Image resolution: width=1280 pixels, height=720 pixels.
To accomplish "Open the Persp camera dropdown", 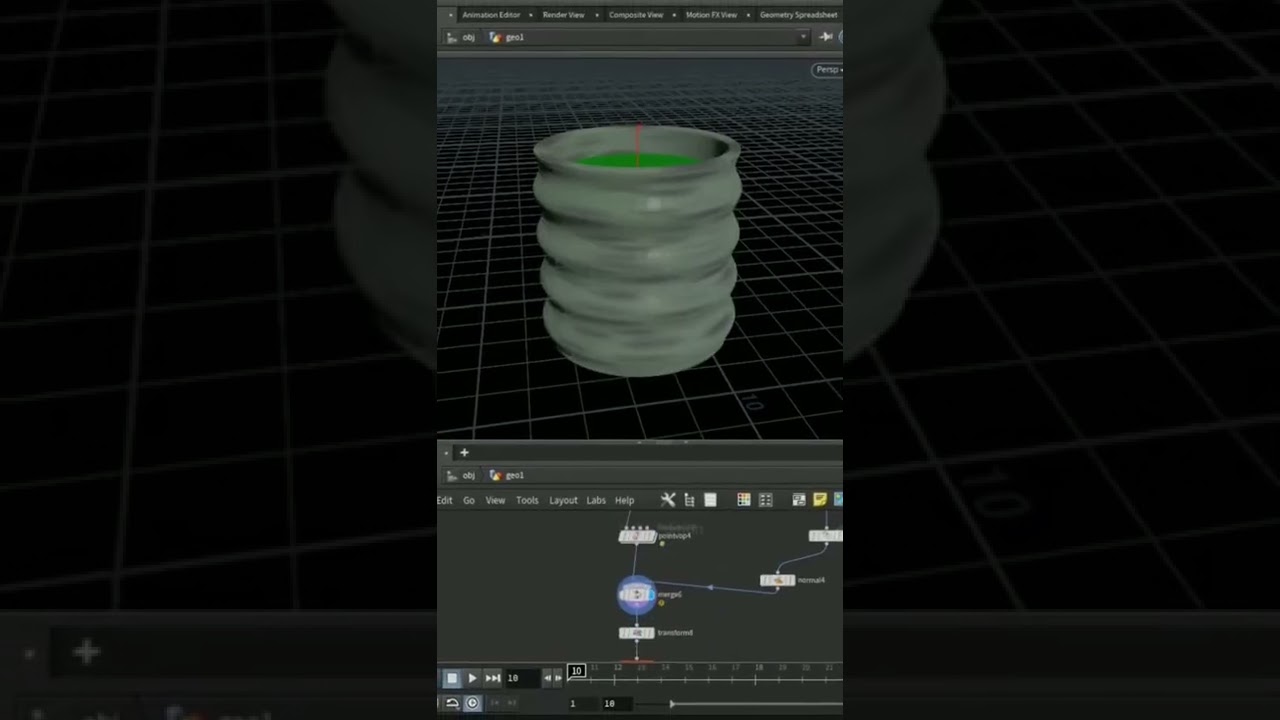I will 828,70.
